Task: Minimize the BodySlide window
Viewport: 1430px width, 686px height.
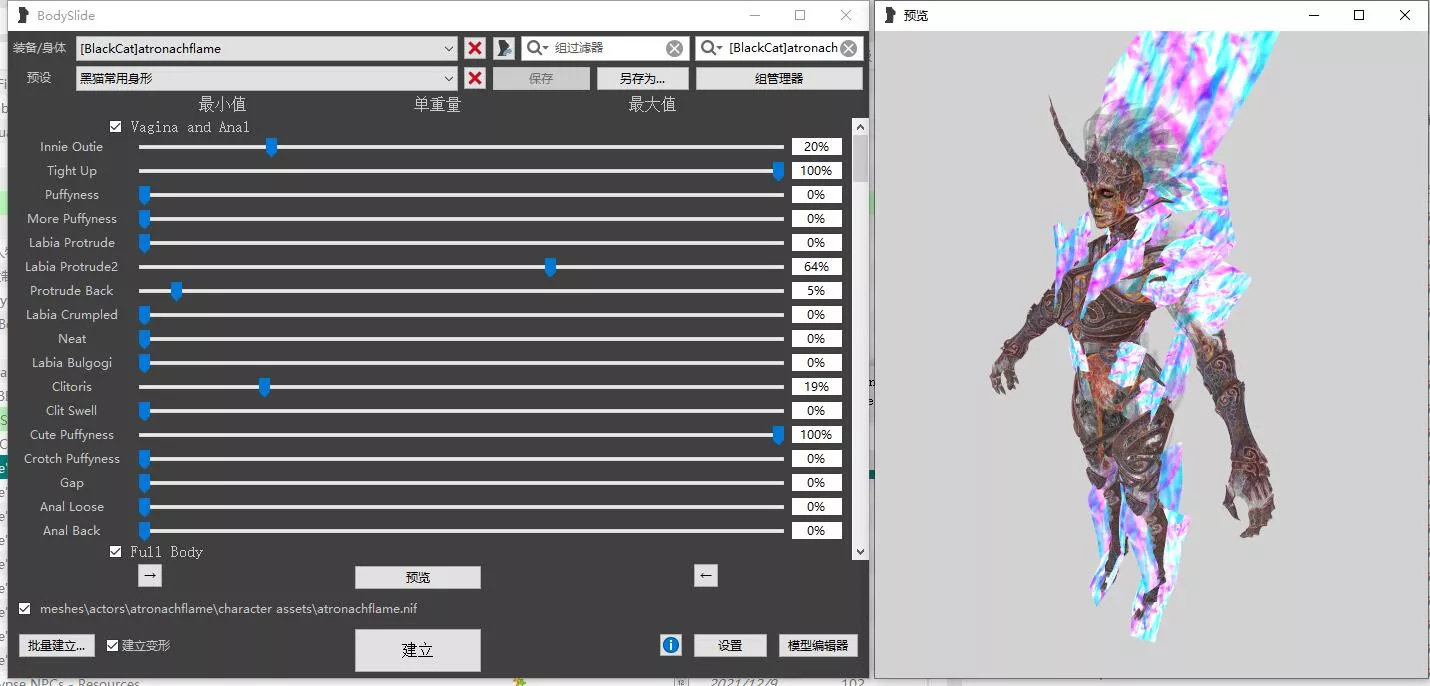Action: [x=753, y=15]
